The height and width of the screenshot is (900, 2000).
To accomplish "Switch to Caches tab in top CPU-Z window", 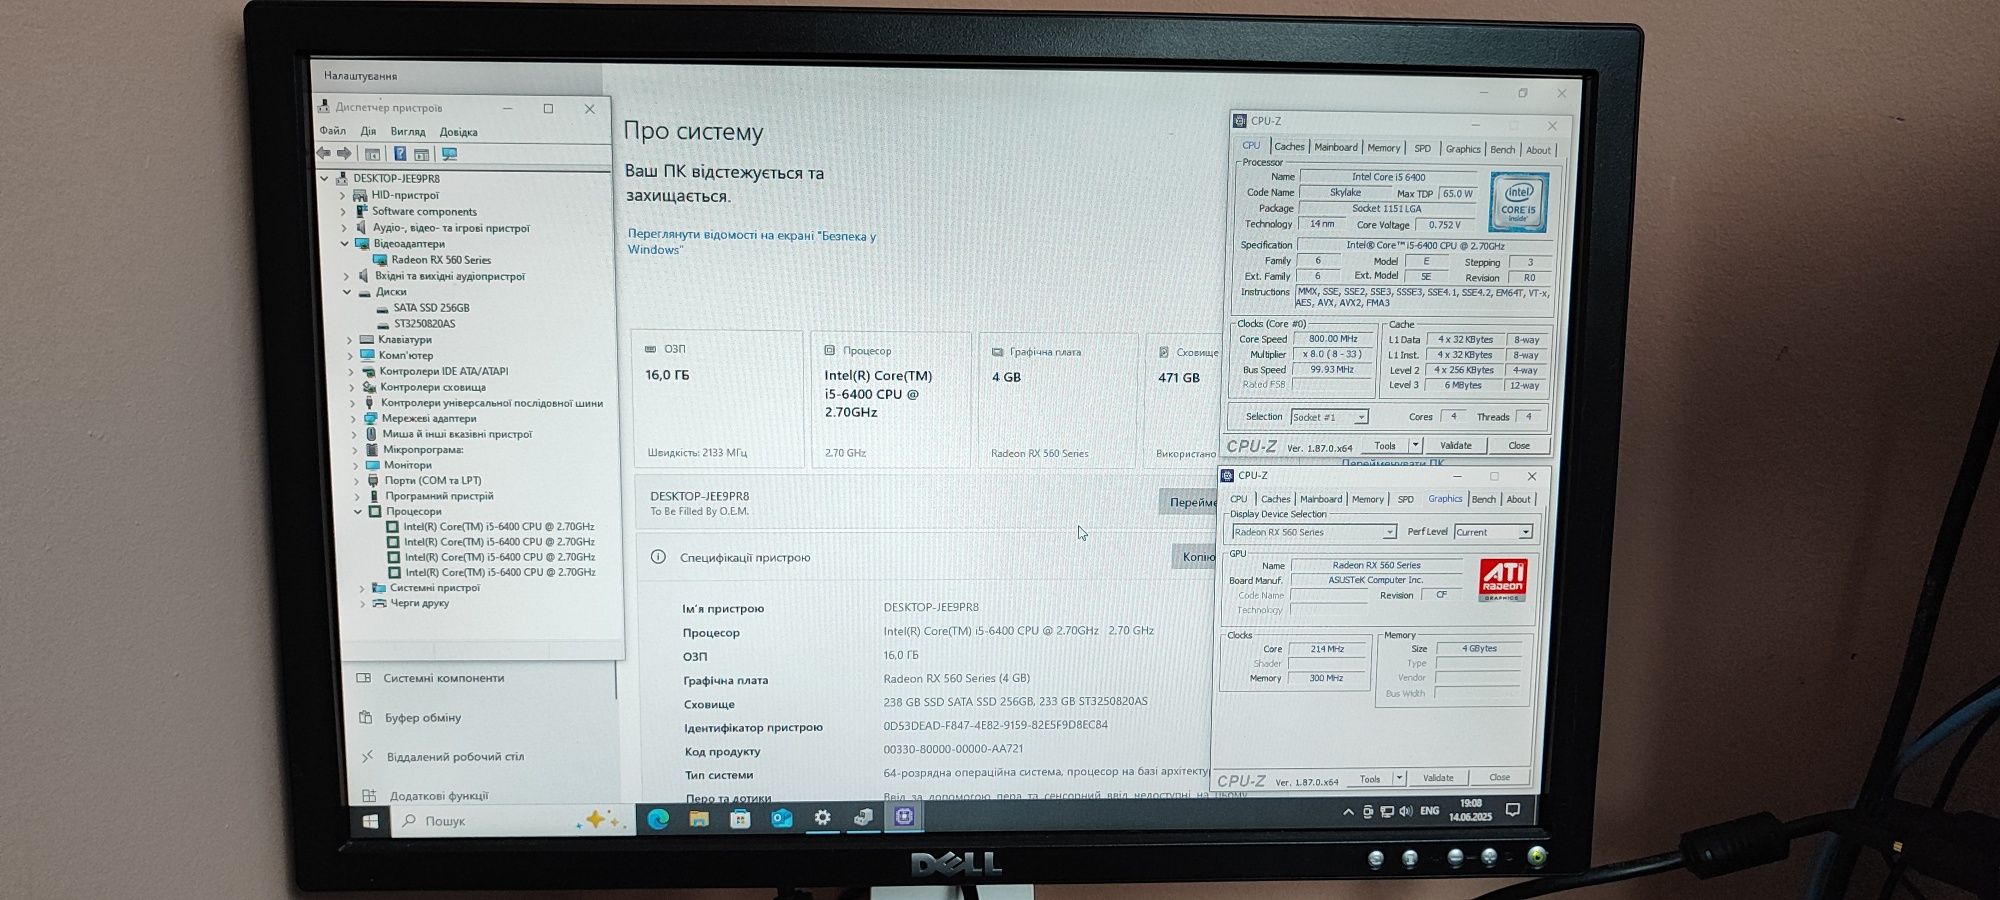I will [1289, 147].
